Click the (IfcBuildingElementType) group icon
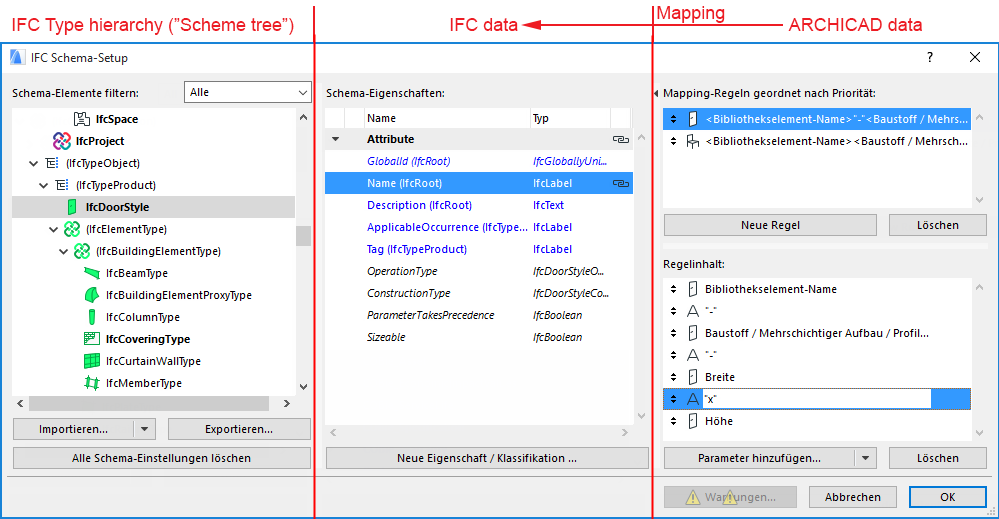The height and width of the screenshot is (519, 999). coord(82,251)
